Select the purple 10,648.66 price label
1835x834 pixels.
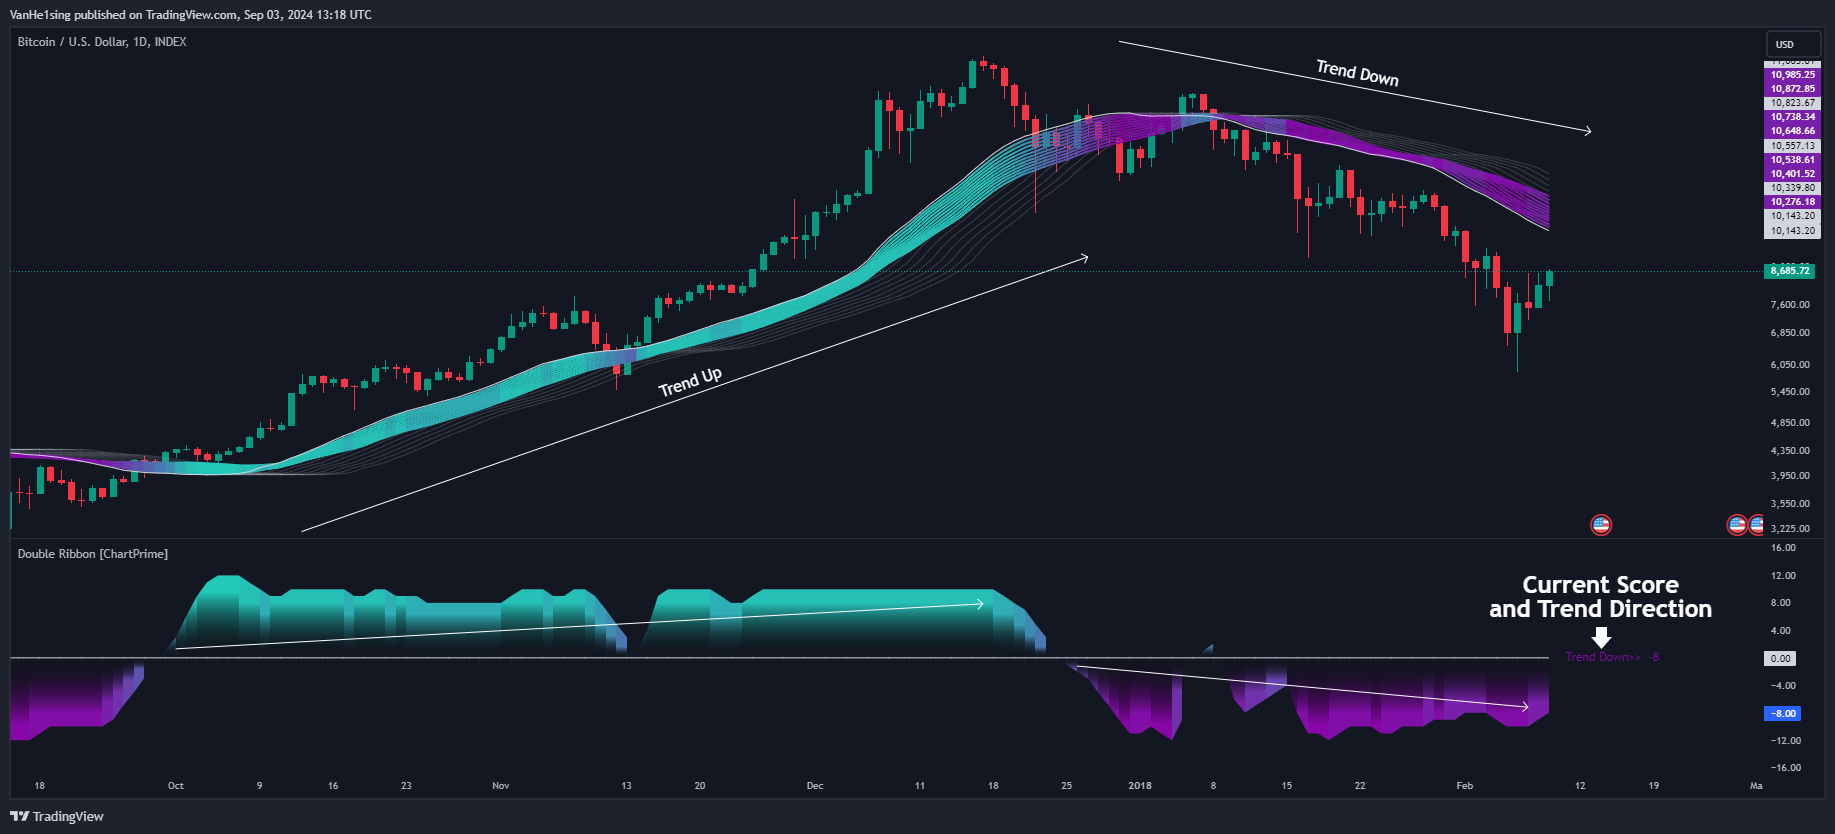(x=1792, y=131)
